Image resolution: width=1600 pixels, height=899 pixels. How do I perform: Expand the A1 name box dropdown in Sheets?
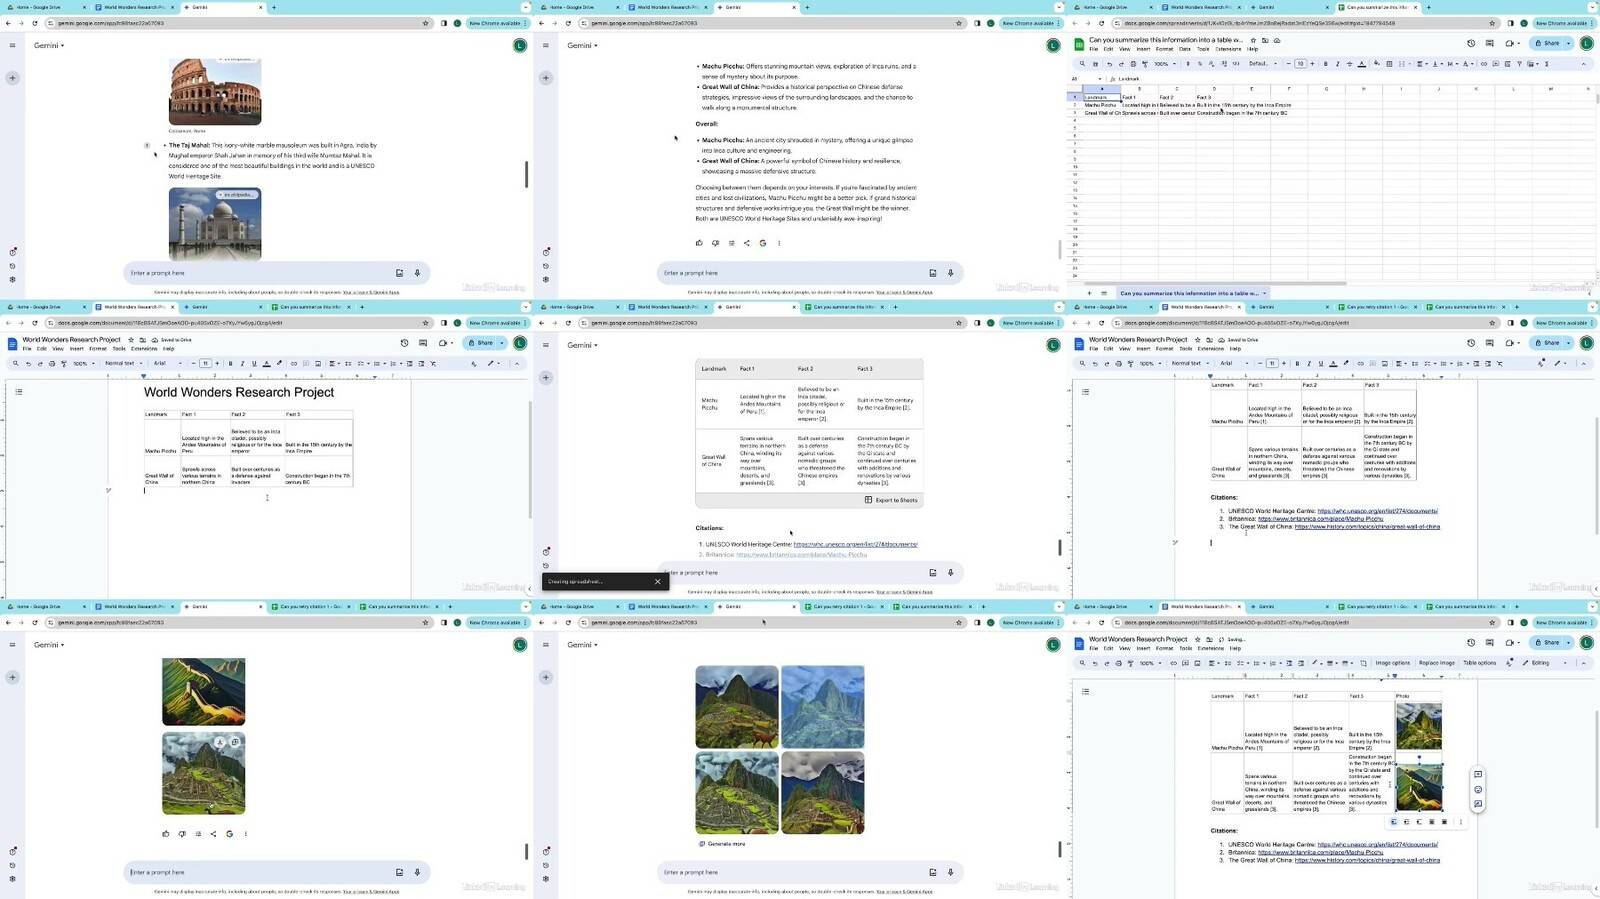pos(1101,78)
